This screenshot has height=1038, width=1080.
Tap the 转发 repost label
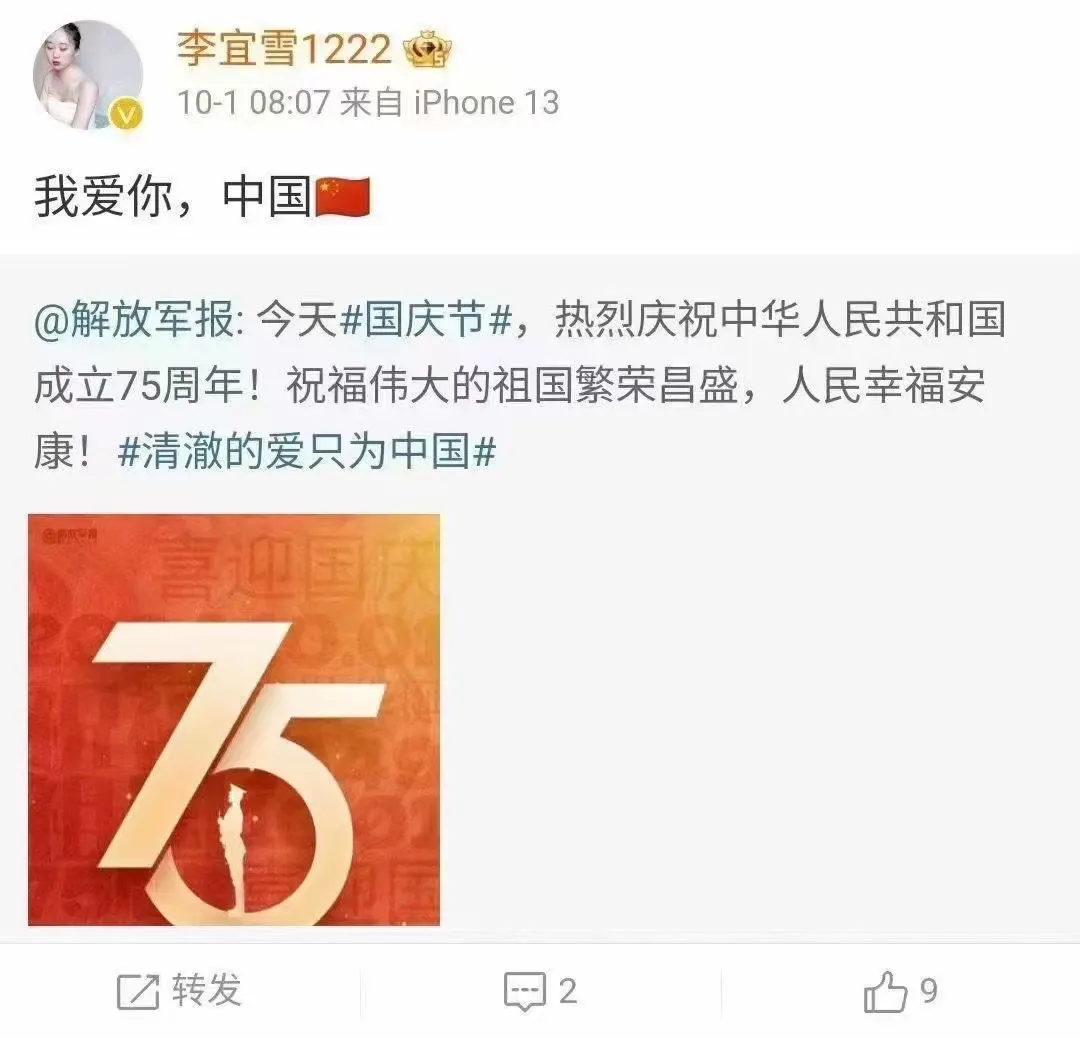(207, 990)
